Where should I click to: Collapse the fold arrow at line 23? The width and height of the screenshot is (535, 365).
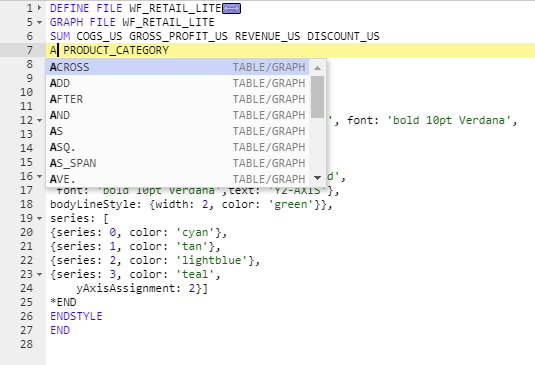pos(40,274)
